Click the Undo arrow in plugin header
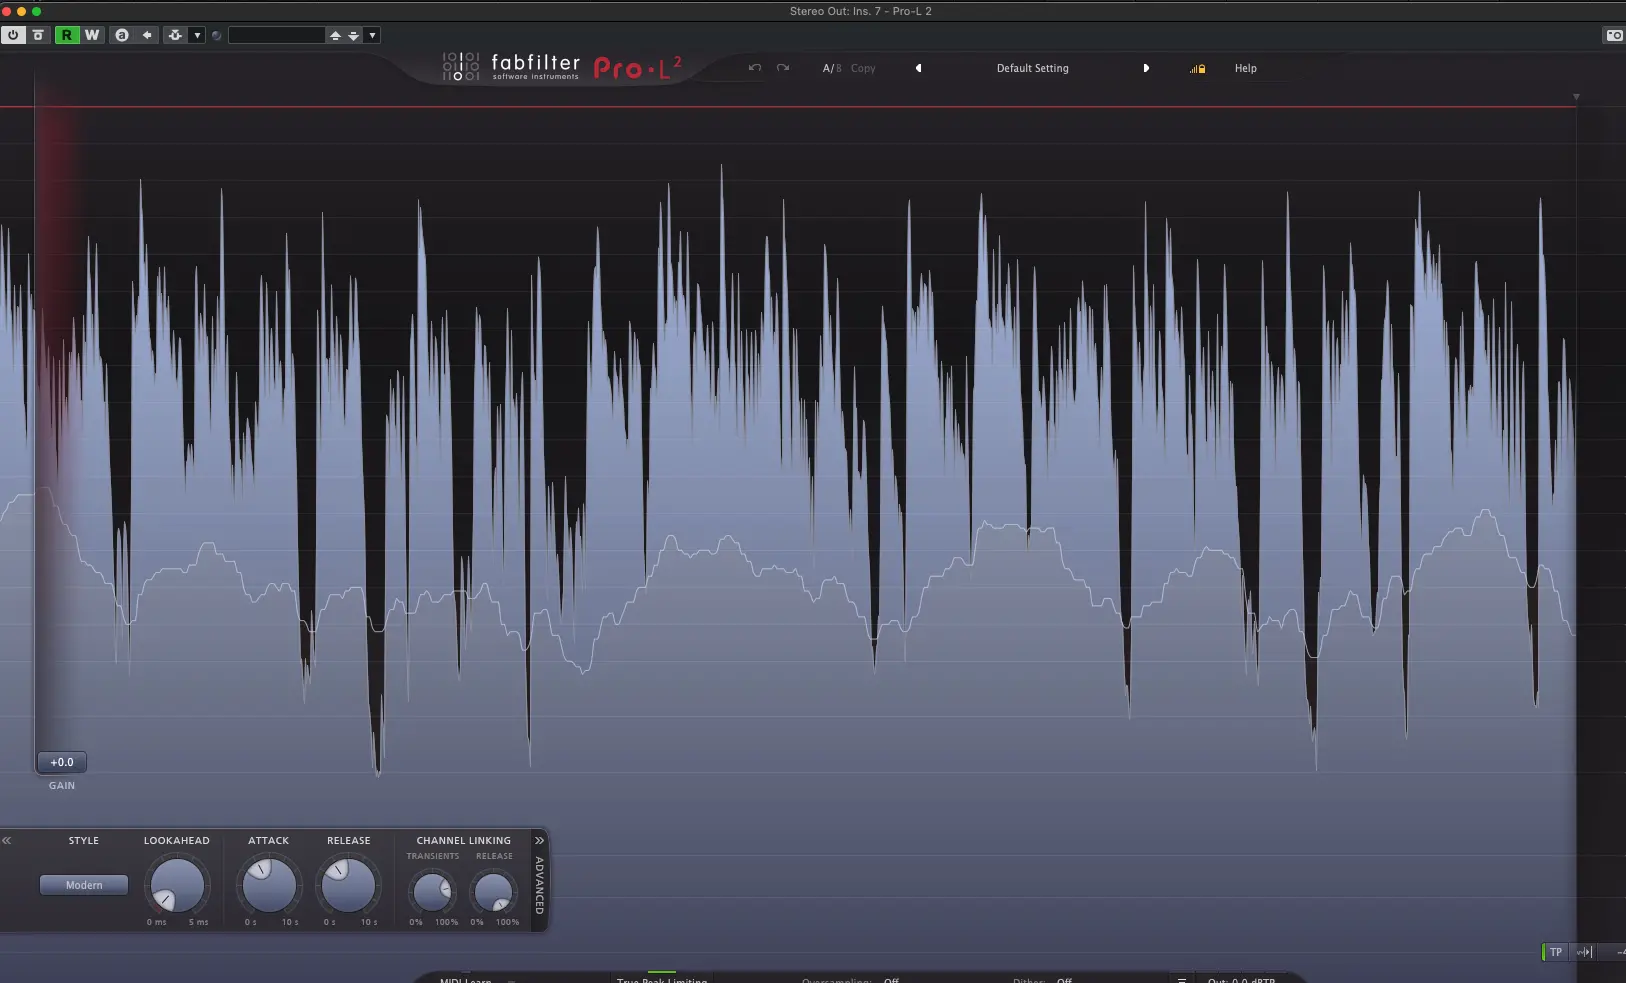Screen dimensions: 1626x983 coord(755,68)
